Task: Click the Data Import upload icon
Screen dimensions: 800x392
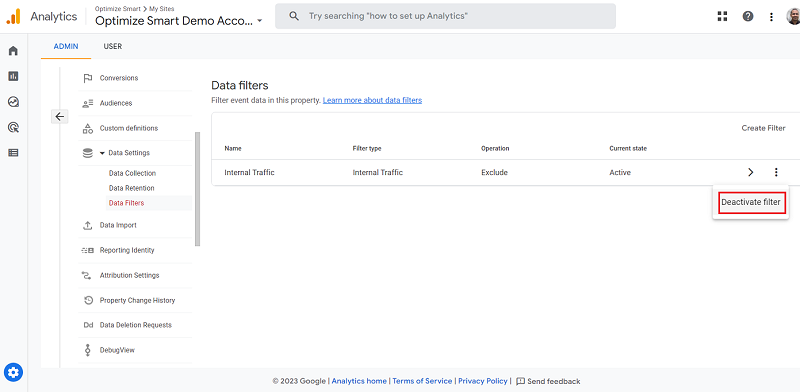Action: pos(88,225)
